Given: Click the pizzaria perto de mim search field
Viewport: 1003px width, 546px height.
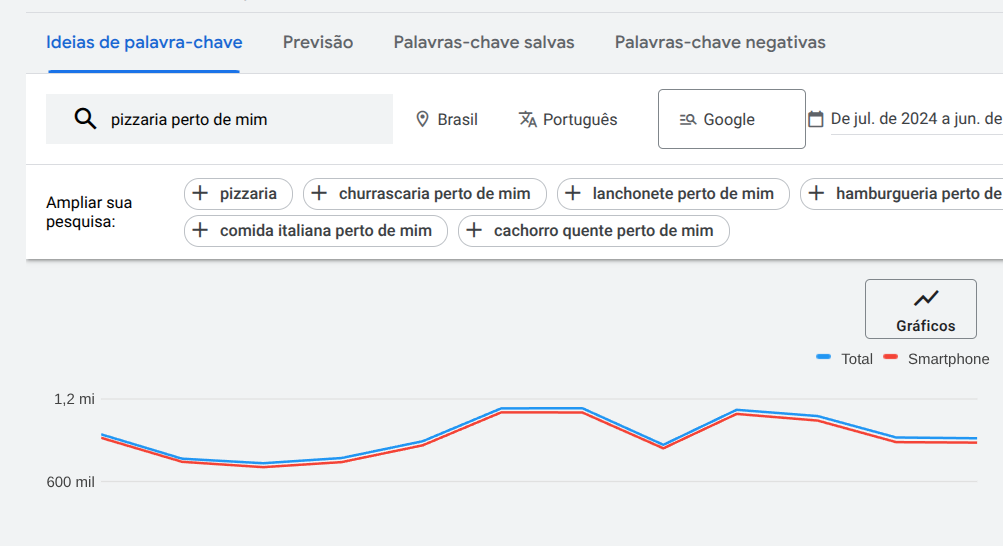Looking at the screenshot, I should [x=219, y=119].
